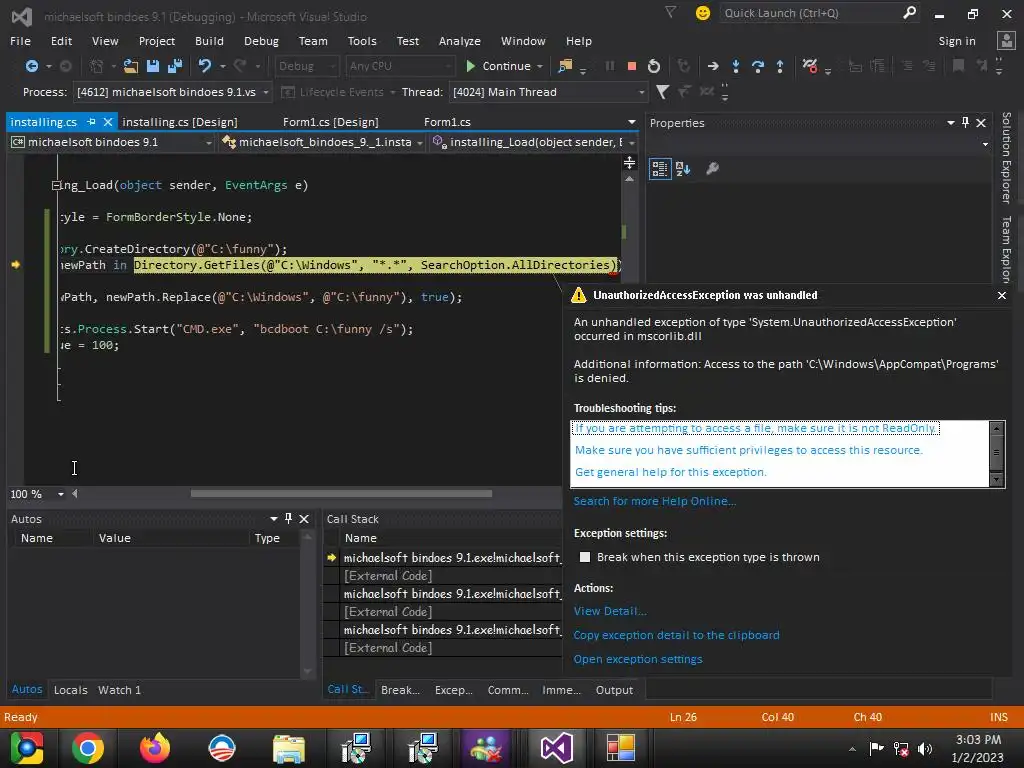Screen dimensions: 1024x768
Task: Click the Step Out icon
Action: pos(780,66)
